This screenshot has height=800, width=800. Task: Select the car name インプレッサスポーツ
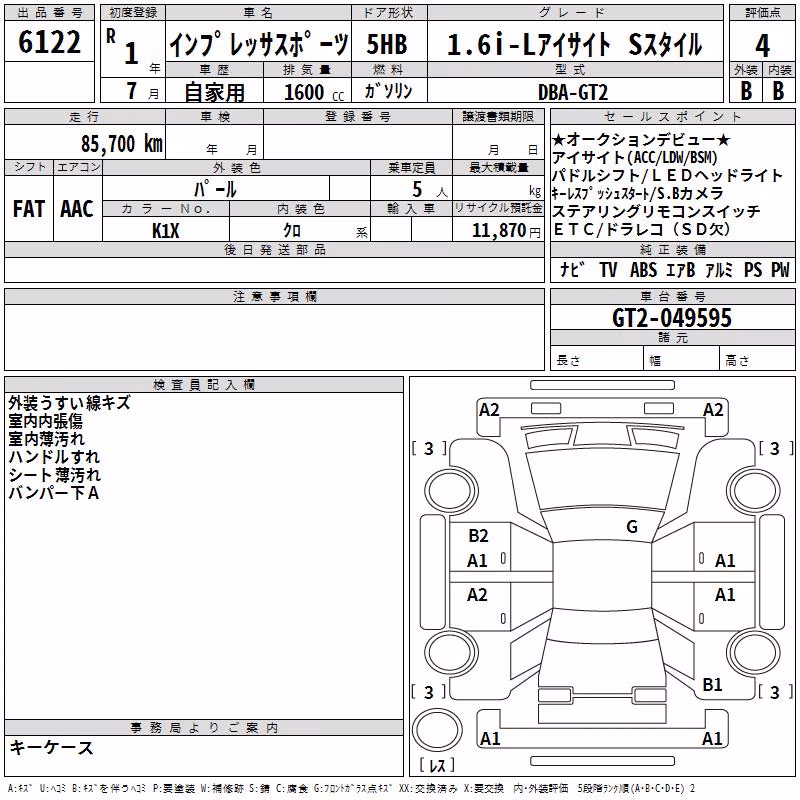(x=259, y=44)
